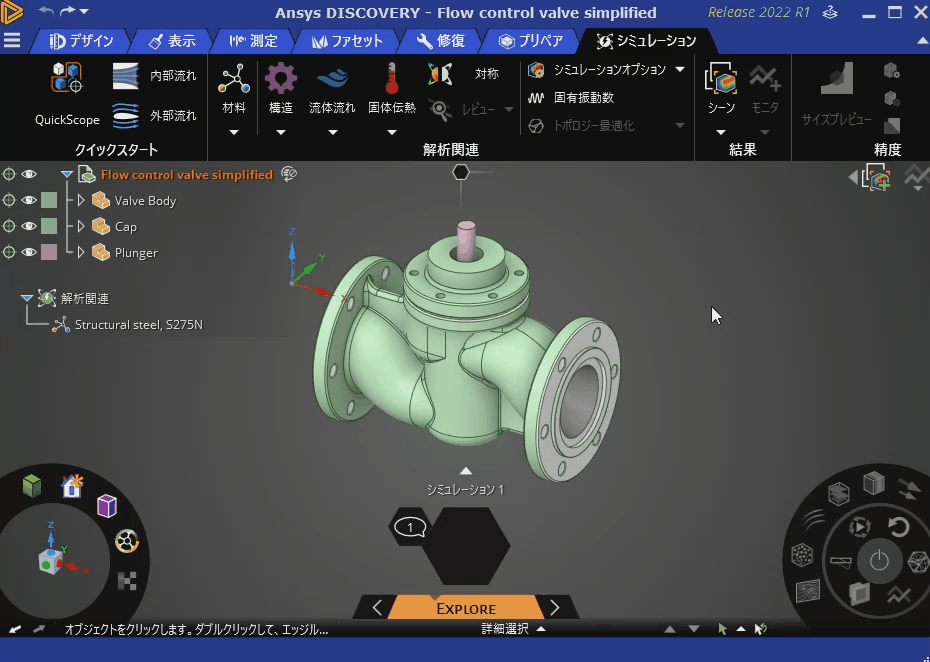This screenshot has height=662, width=930.
Task: Click the pink color swatch of Plunger
Action: click(x=49, y=252)
